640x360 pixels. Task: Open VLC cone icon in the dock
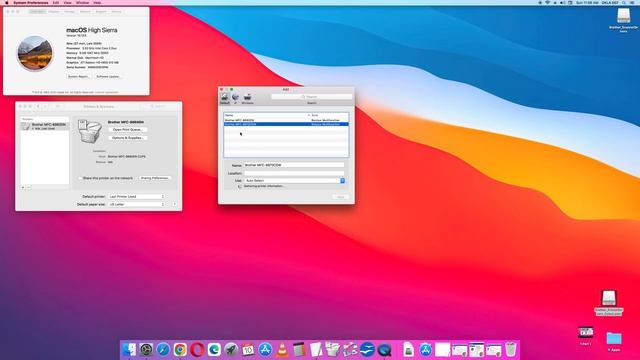(282, 349)
